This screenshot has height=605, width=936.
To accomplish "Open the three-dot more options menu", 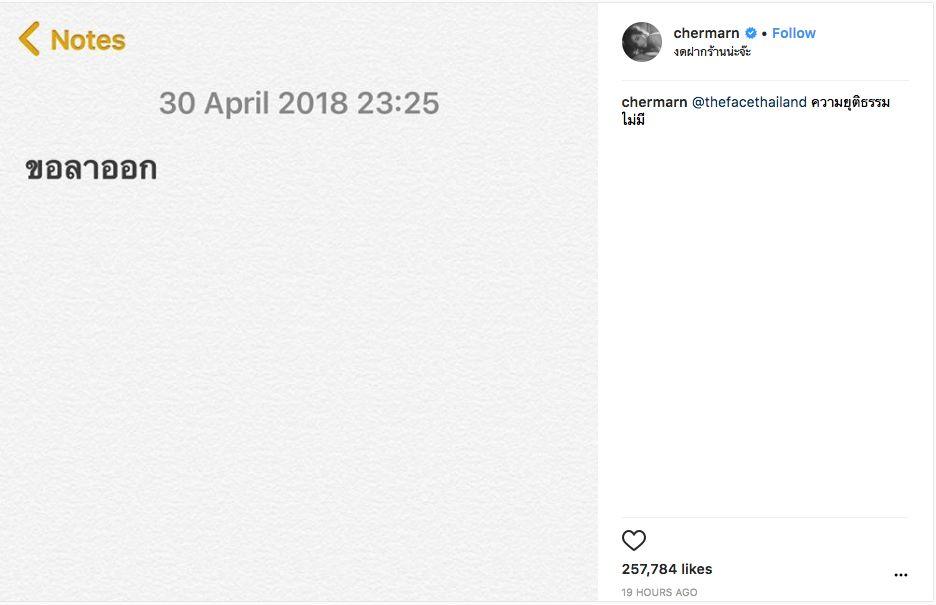I will (900, 575).
